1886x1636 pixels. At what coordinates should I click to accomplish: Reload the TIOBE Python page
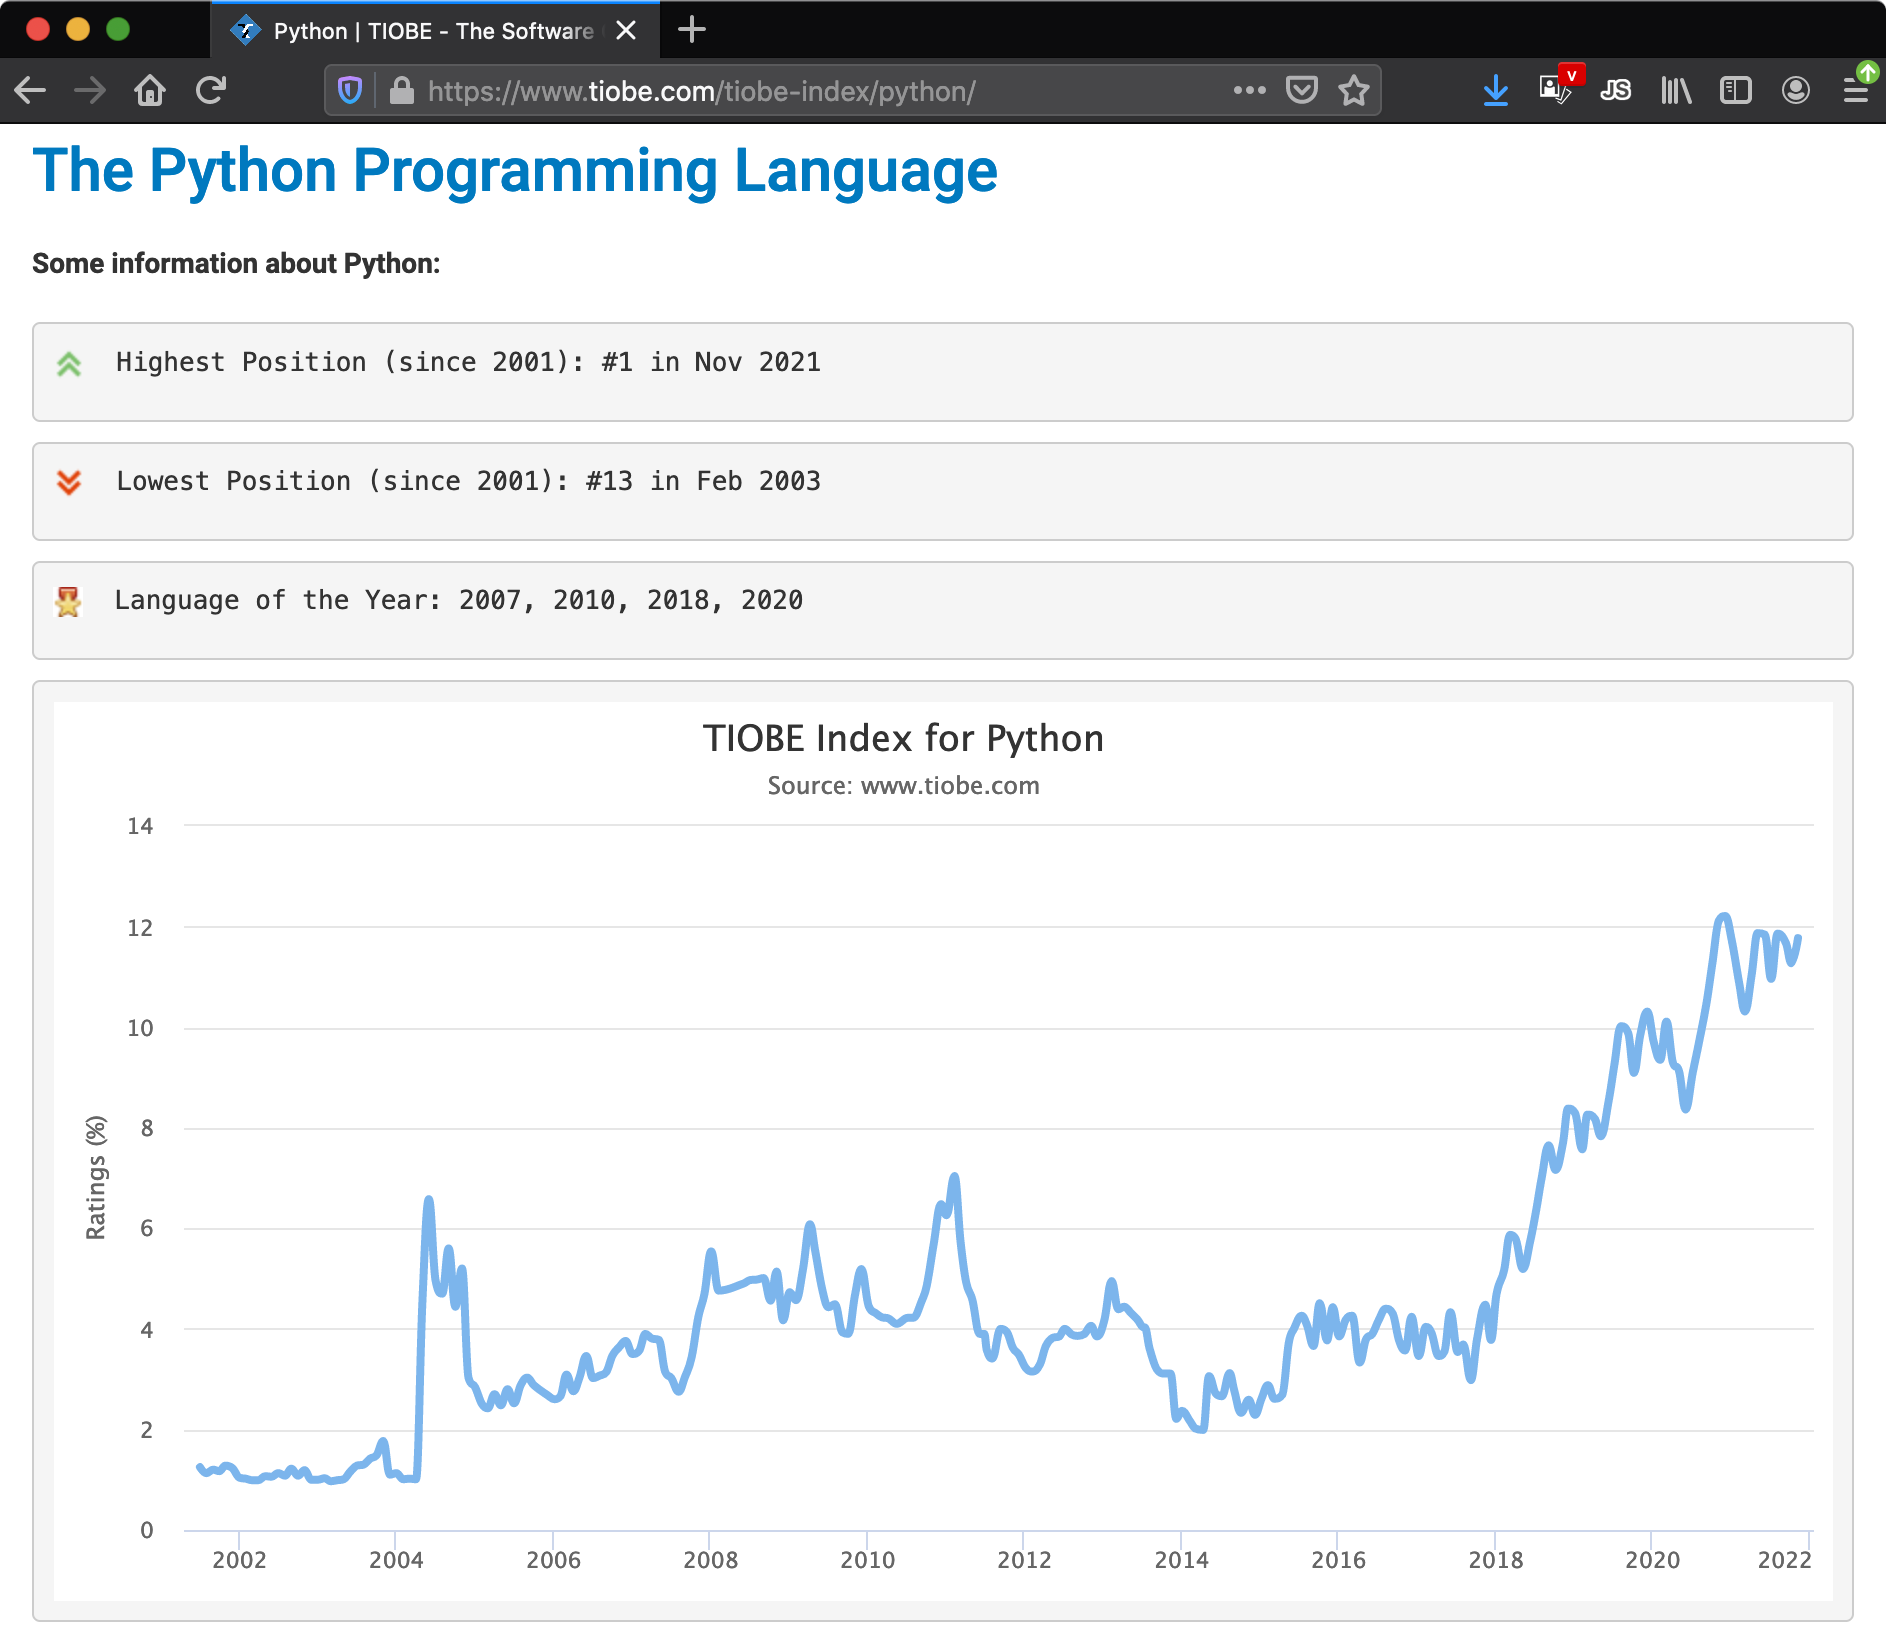(211, 91)
